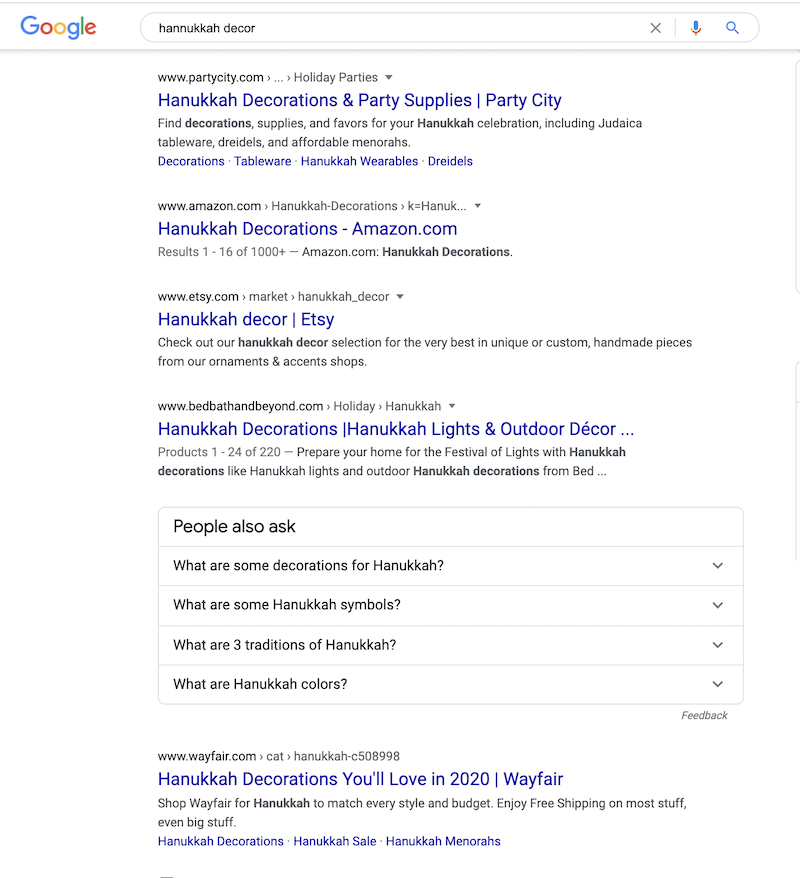
Task: Click the Feedback link below People also ask
Action: tap(705, 715)
